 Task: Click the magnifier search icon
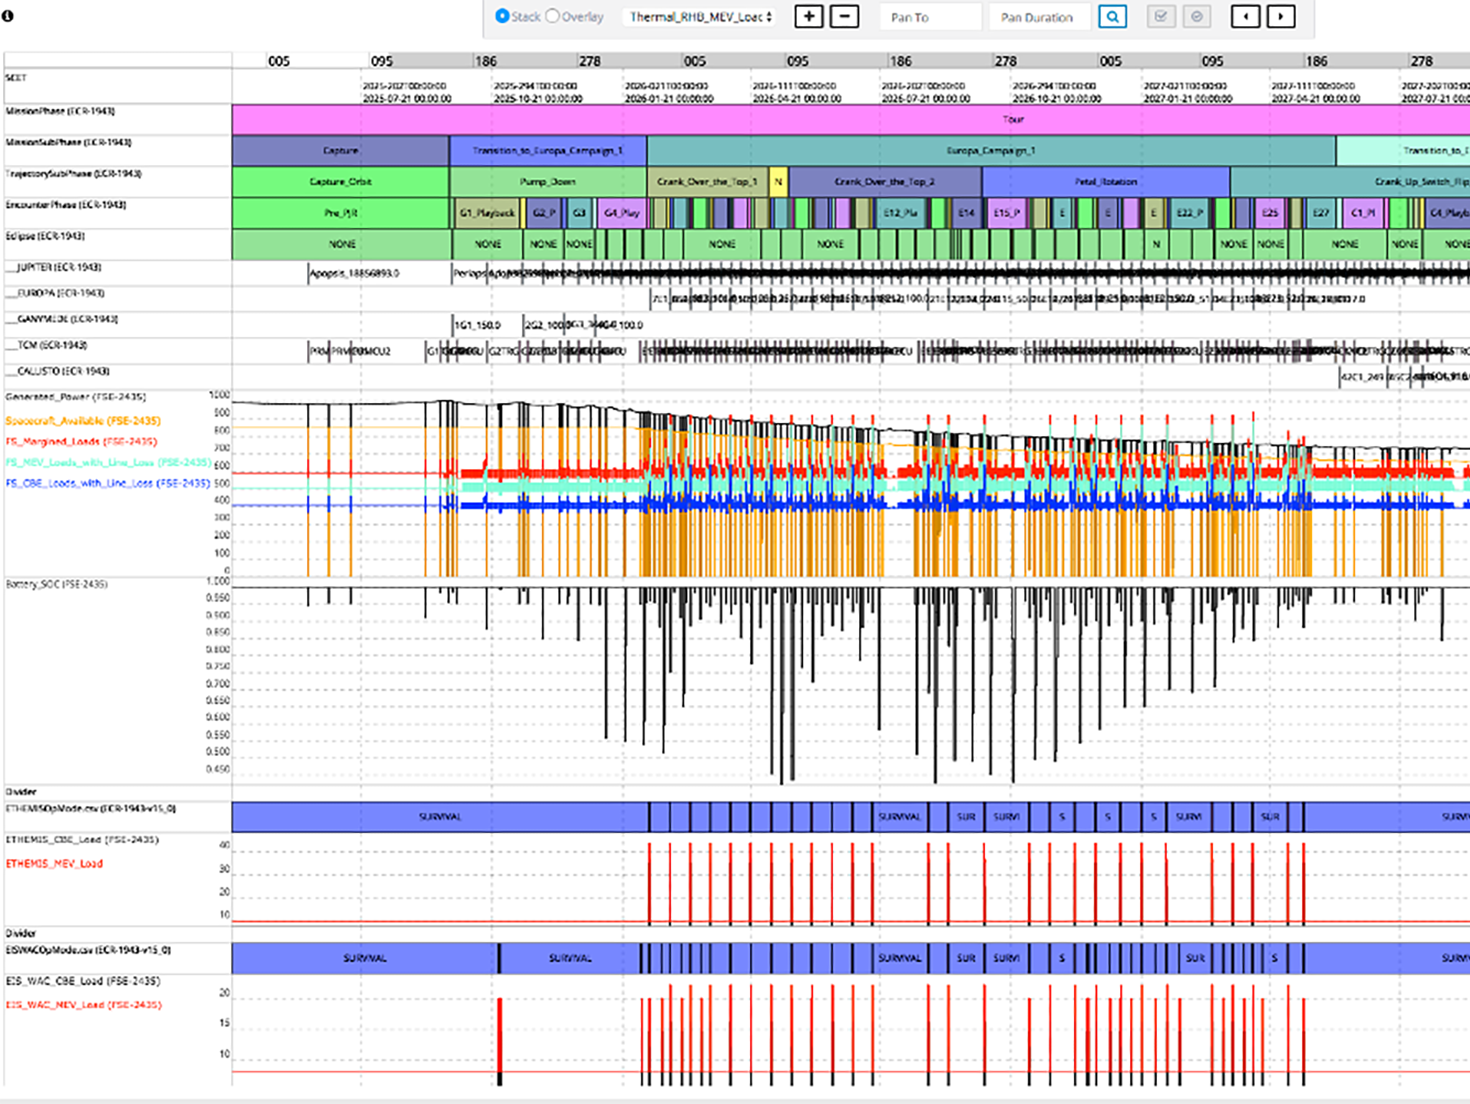pyautogui.click(x=1112, y=16)
